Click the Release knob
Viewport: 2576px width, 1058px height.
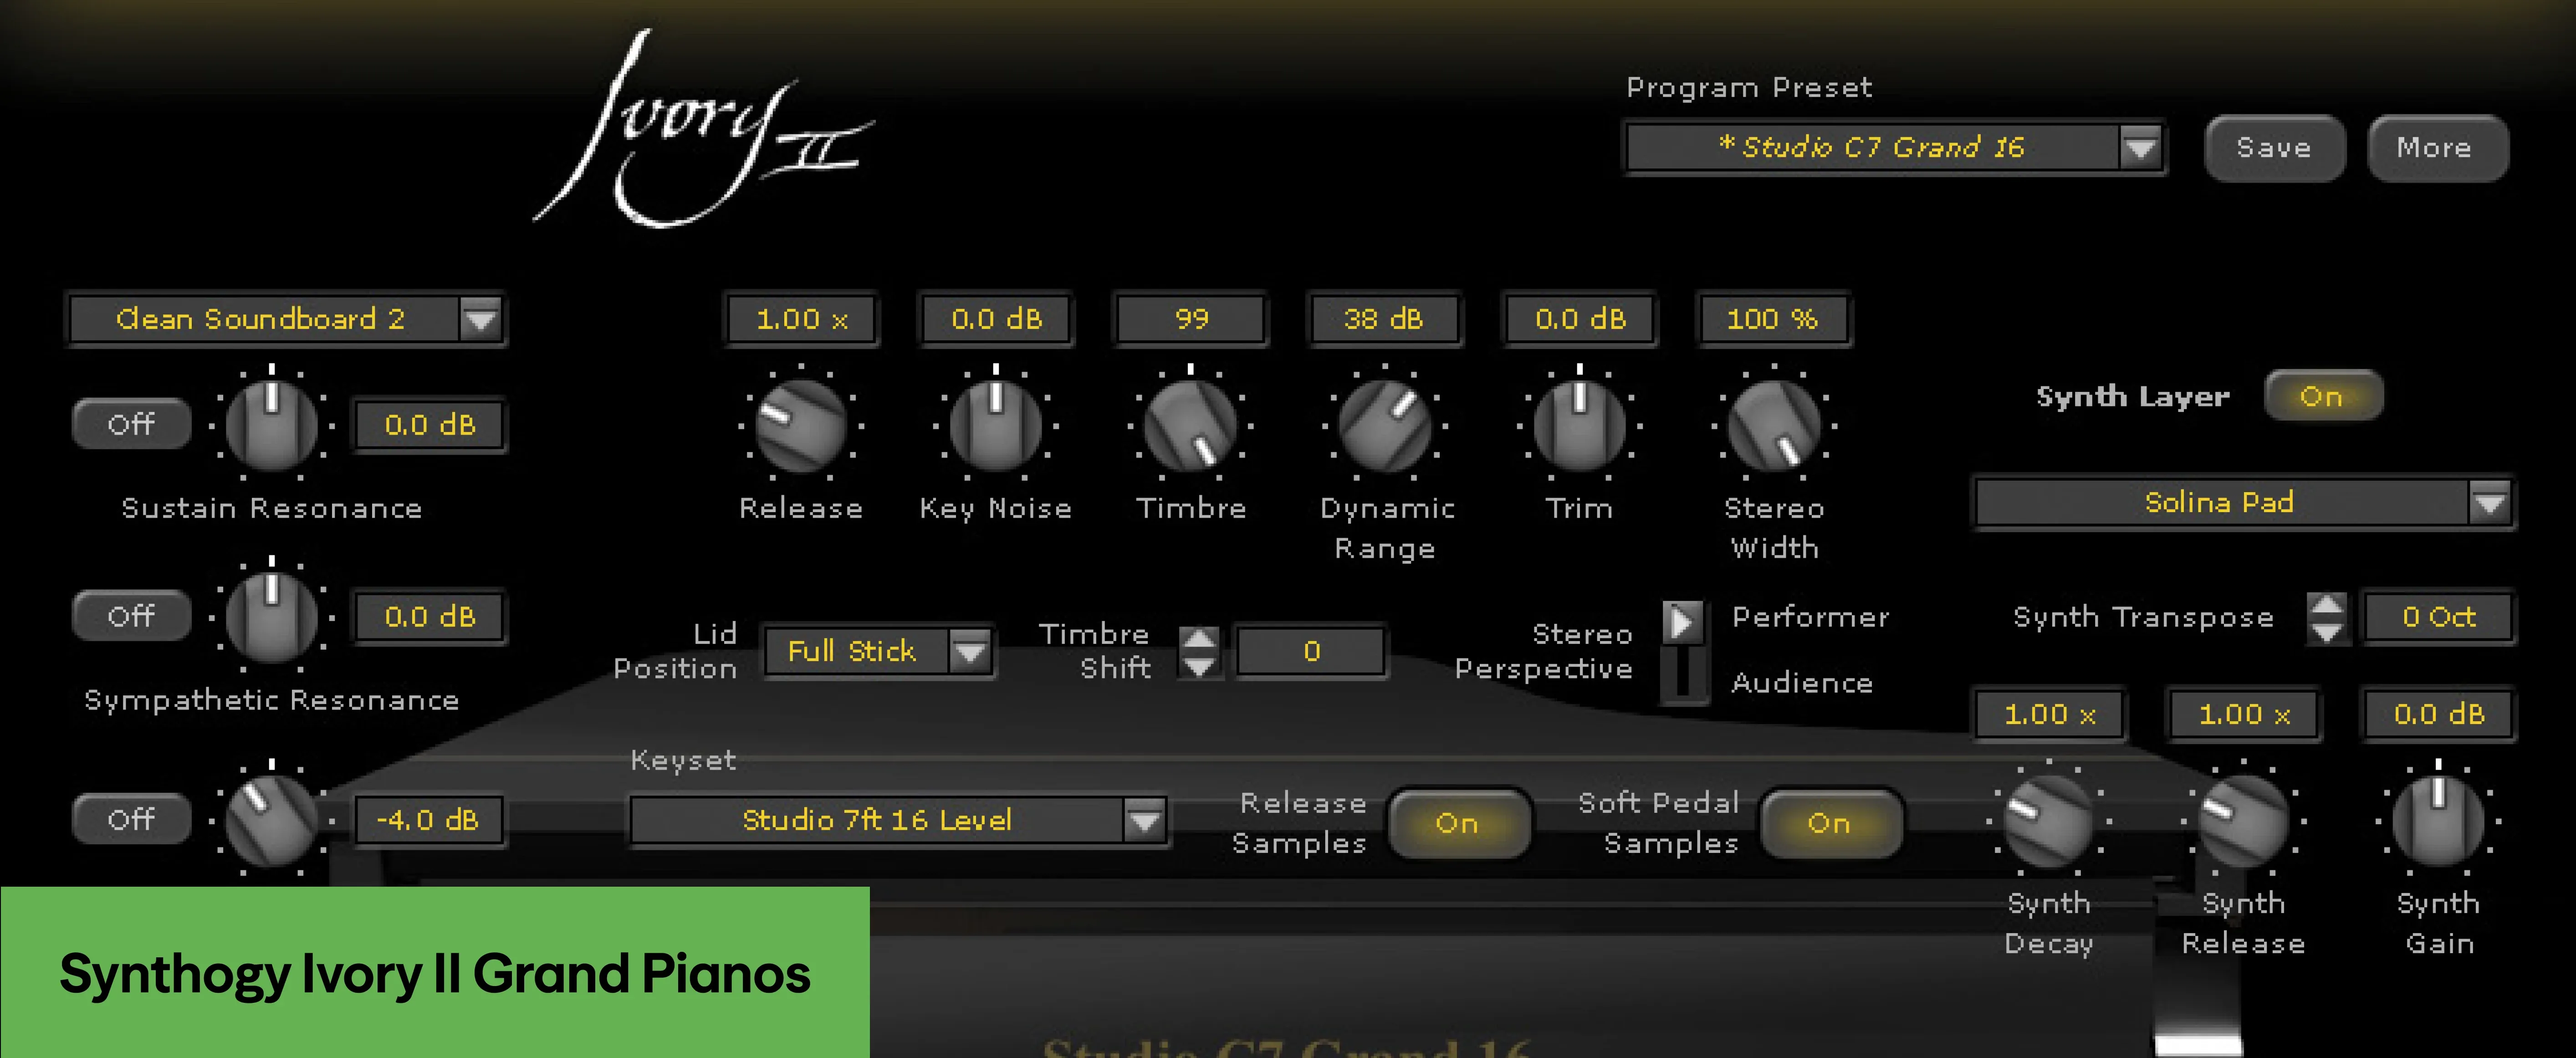point(800,426)
